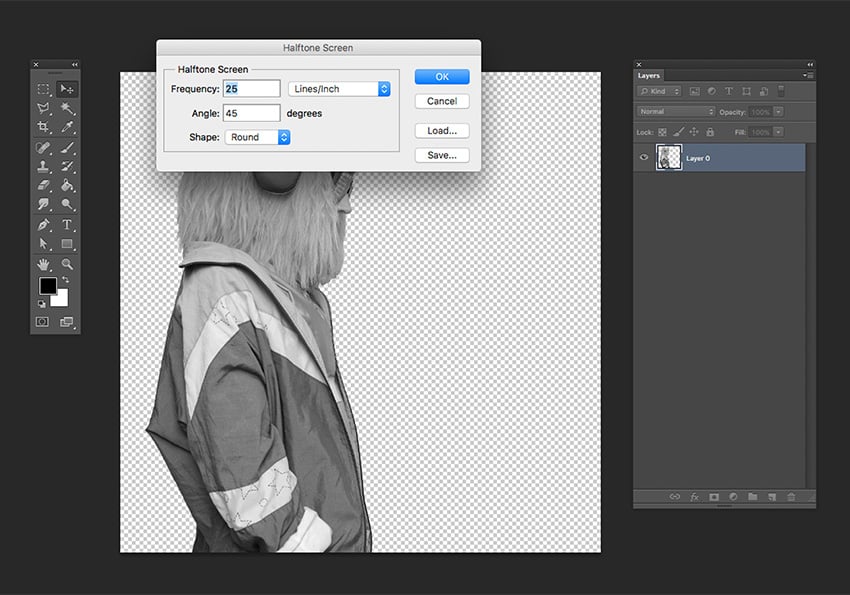The image size is (850, 595).
Task: Click the Layers panel tab
Action: (649, 75)
